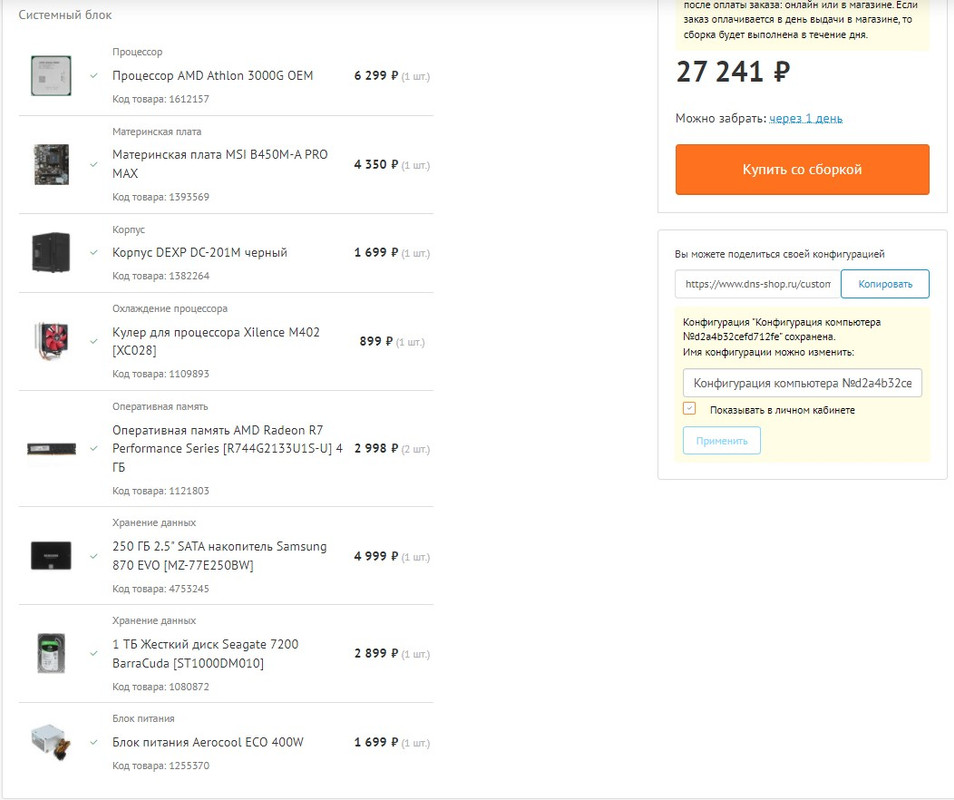The width and height of the screenshot is (954, 800).
Task: Click Код товара: 1080872
Action: [x=161, y=687]
